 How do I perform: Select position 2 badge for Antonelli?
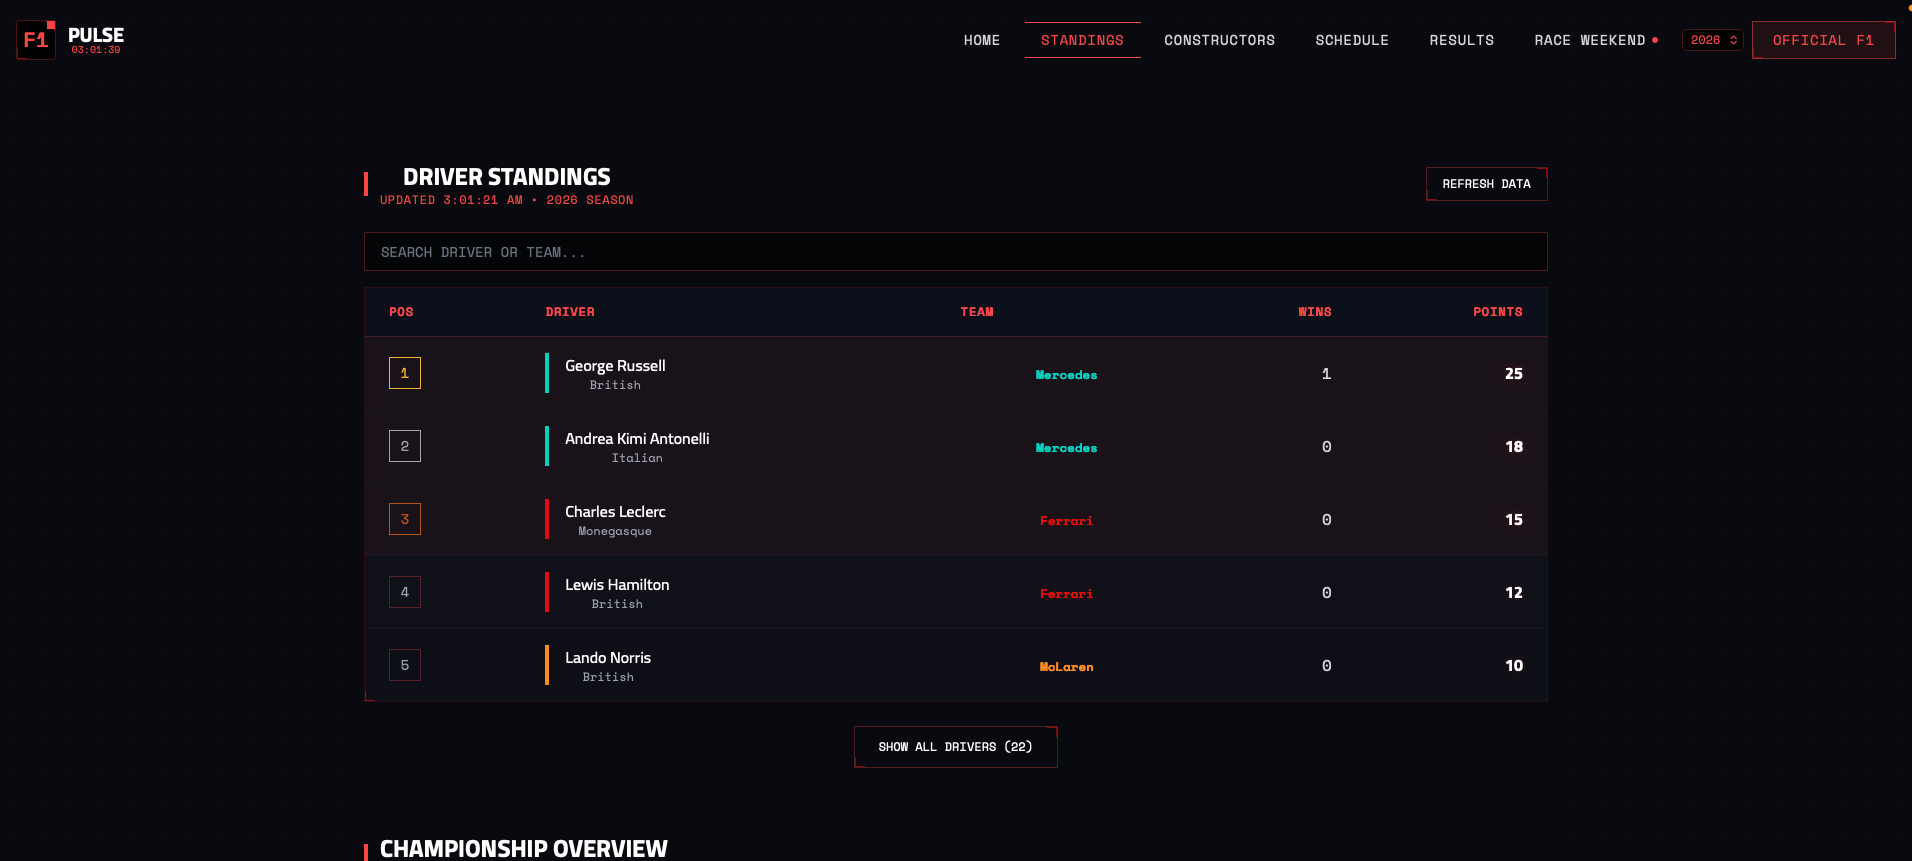click(x=405, y=446)
